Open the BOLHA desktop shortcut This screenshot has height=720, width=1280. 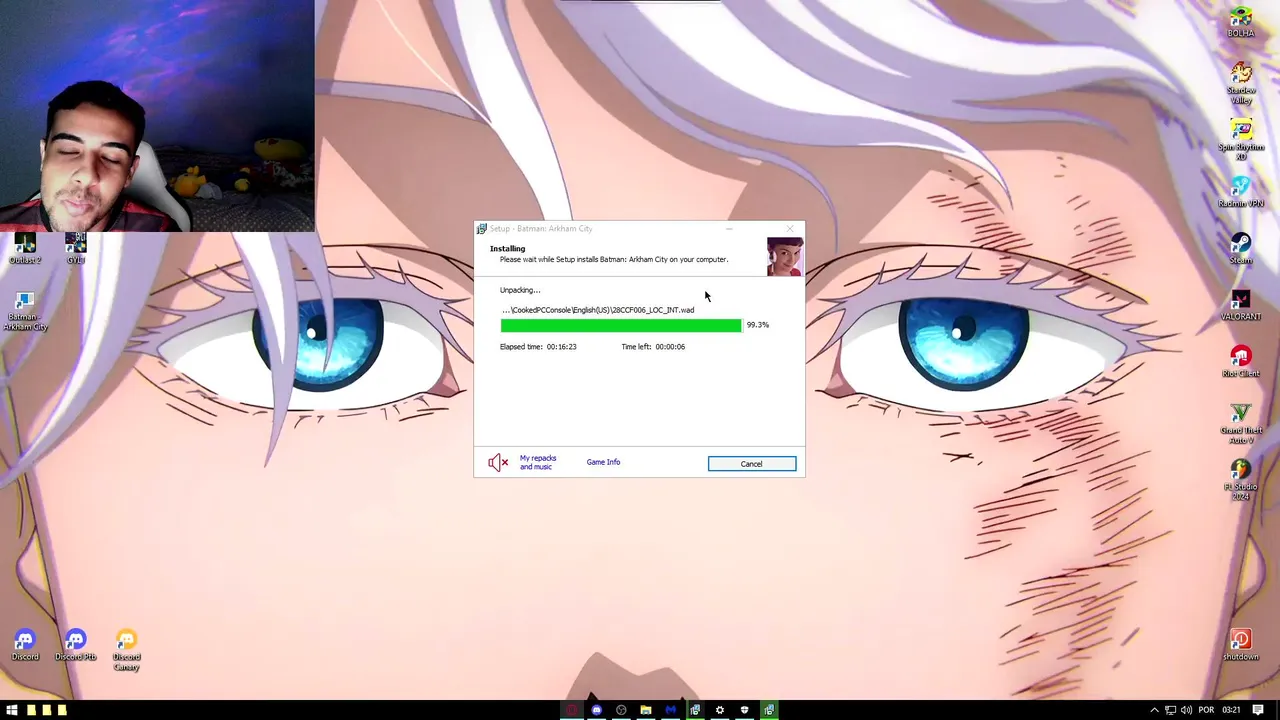(x=1241, y=22)
